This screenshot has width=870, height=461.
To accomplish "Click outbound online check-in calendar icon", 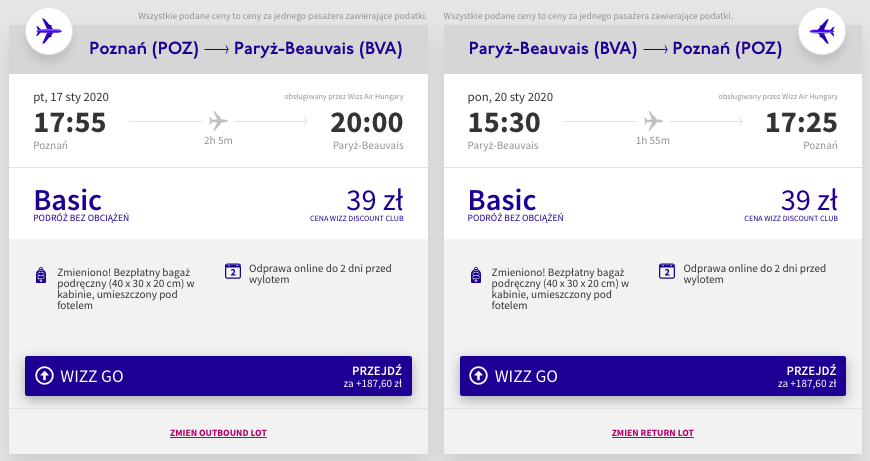I will [233, 271].
